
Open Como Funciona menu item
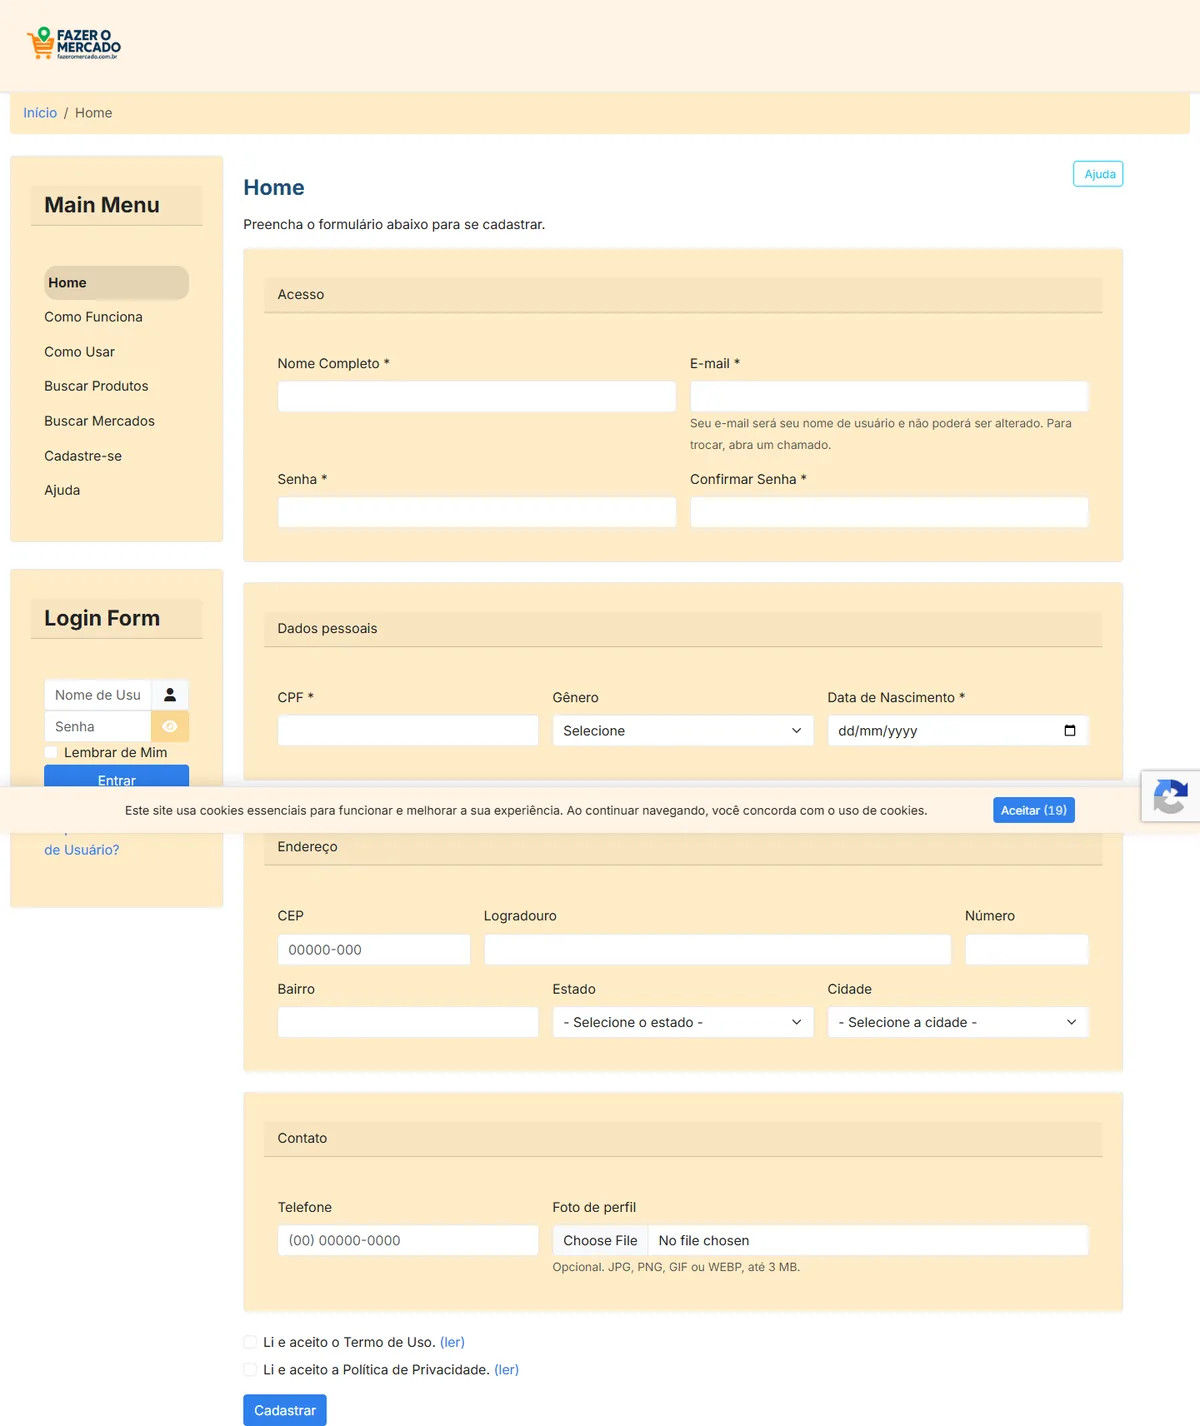click(x=93, y=317)
